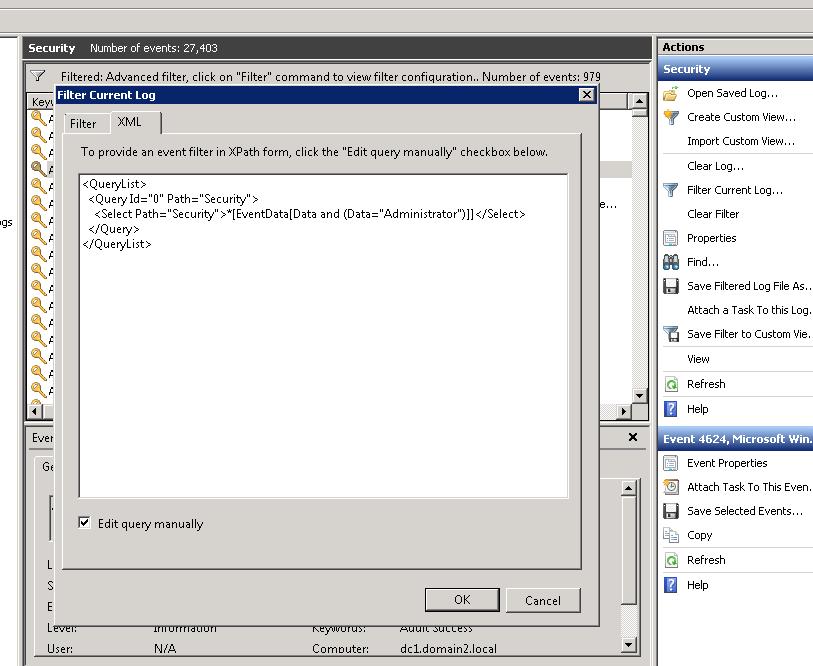Click Refresh icon under Event 4624 section
The image size is (813, 666).
coord(671,560)
